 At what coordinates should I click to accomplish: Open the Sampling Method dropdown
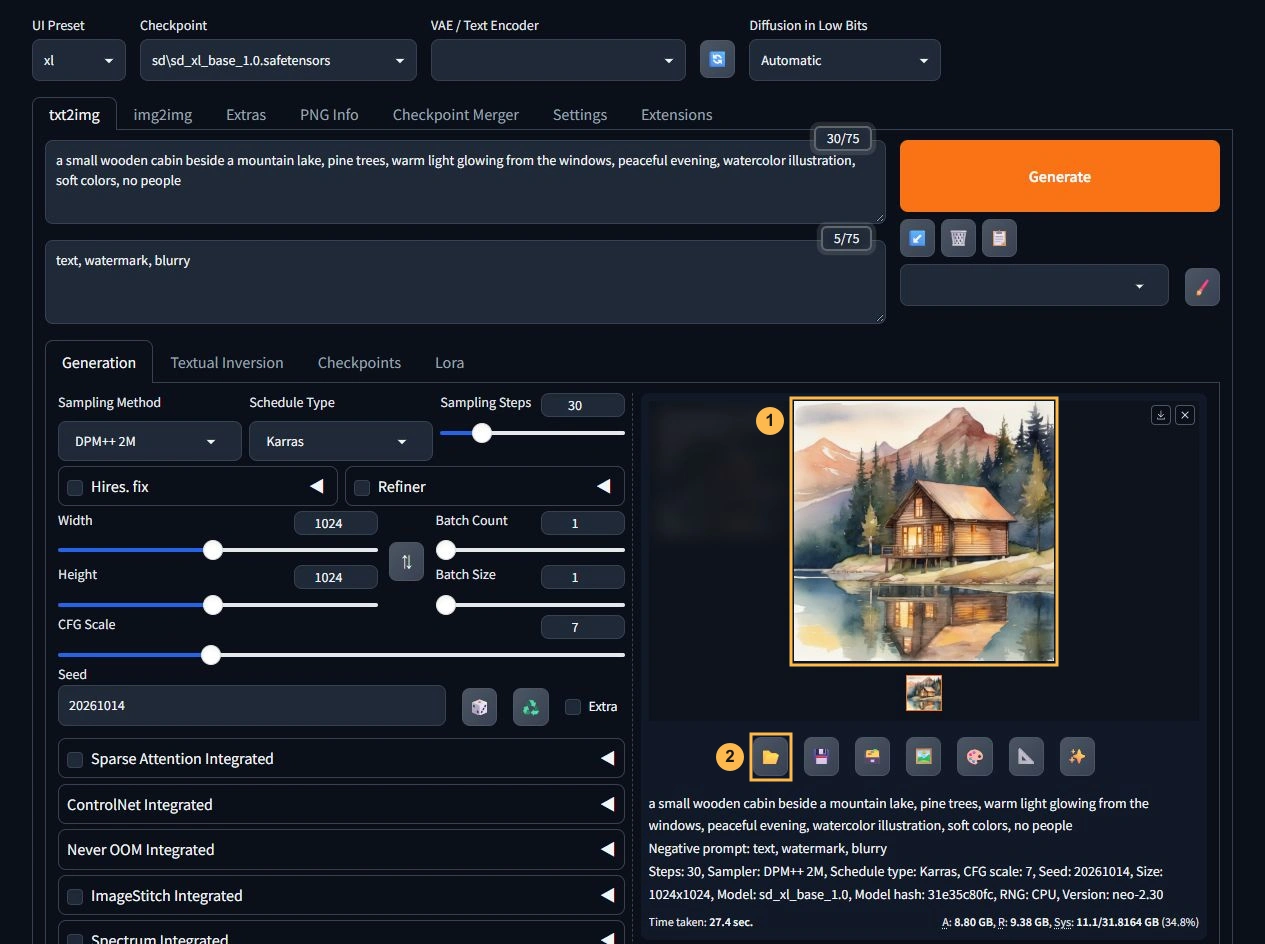[x=150, y=441]
